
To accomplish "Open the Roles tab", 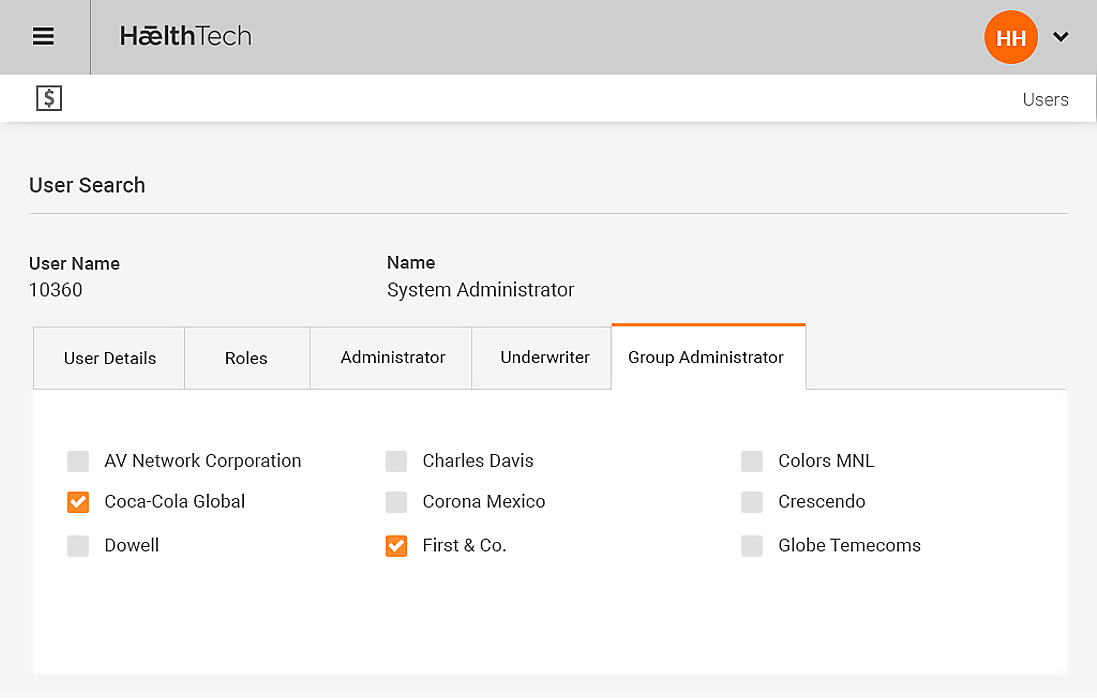I will point(246,358).
